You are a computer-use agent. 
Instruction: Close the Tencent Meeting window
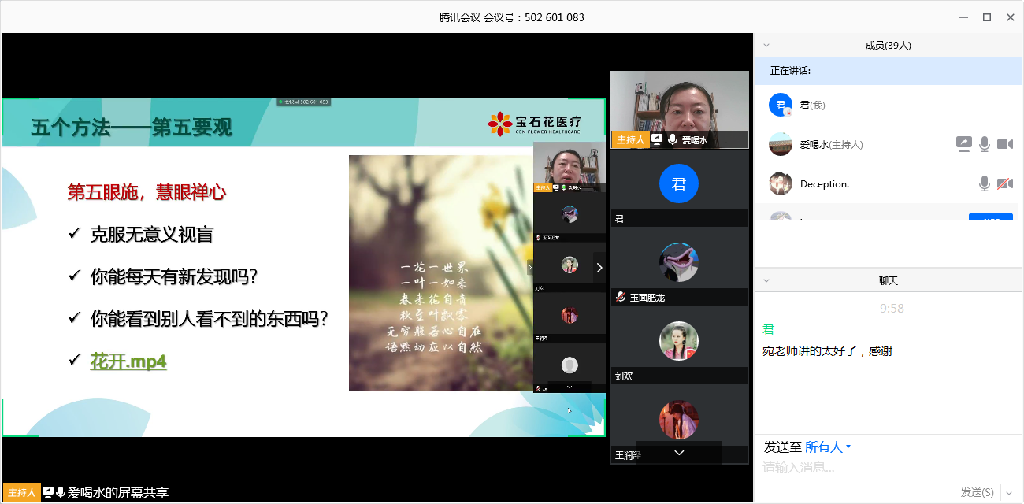(x=1009, y=17)
